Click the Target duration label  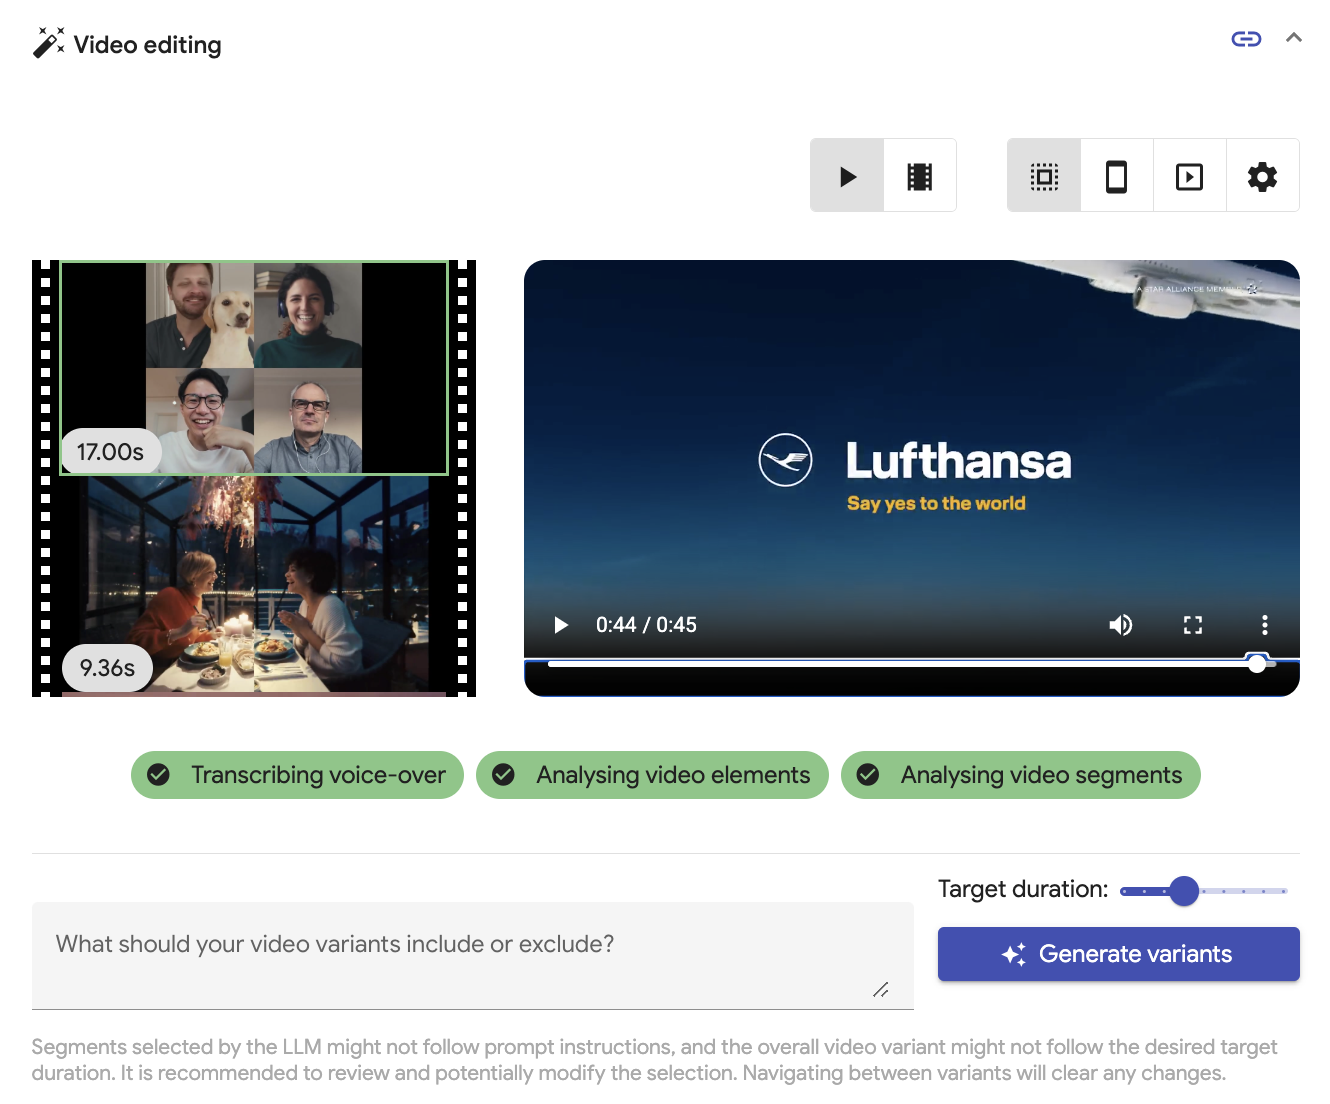click(1023, 889)
